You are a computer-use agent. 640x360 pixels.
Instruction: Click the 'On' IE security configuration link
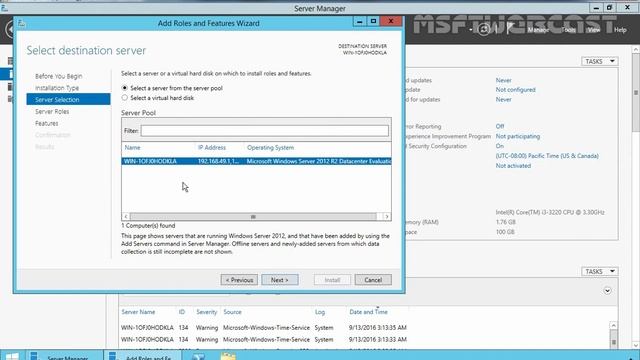tap(500, 146)
